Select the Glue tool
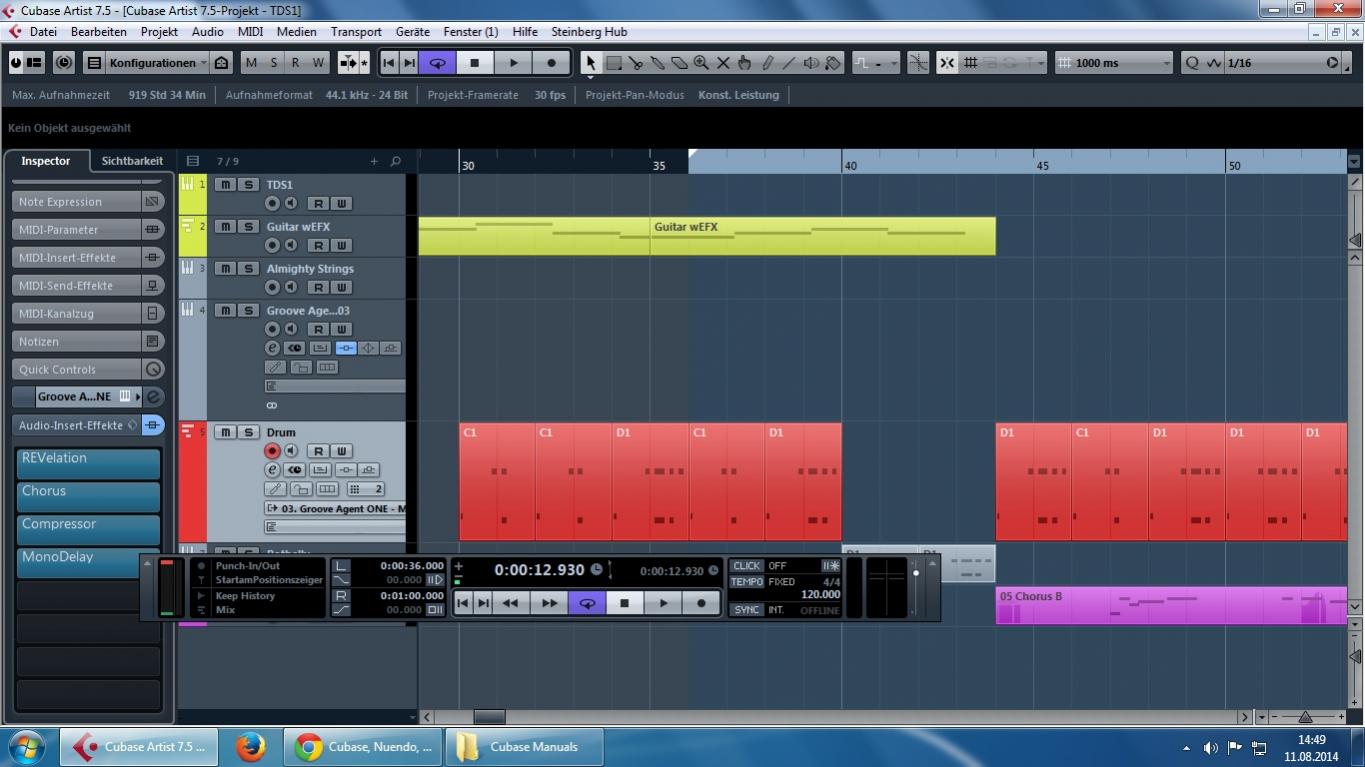1365x767 pixels. click(x=657, y=62)
